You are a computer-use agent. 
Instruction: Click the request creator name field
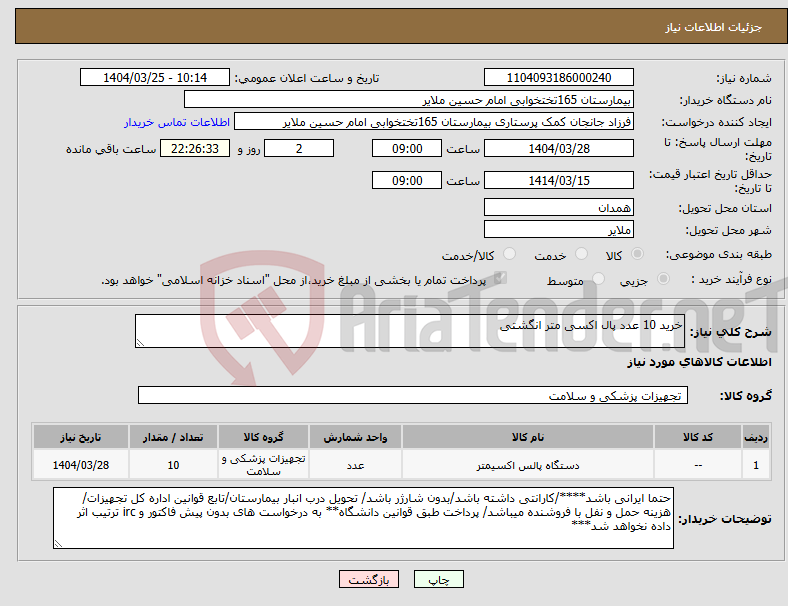click(x=434, y=122)
